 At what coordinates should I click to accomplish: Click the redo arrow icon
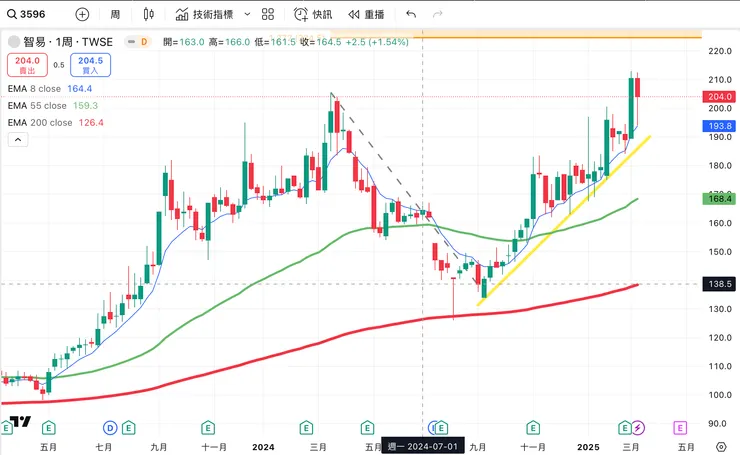(437, 14)
